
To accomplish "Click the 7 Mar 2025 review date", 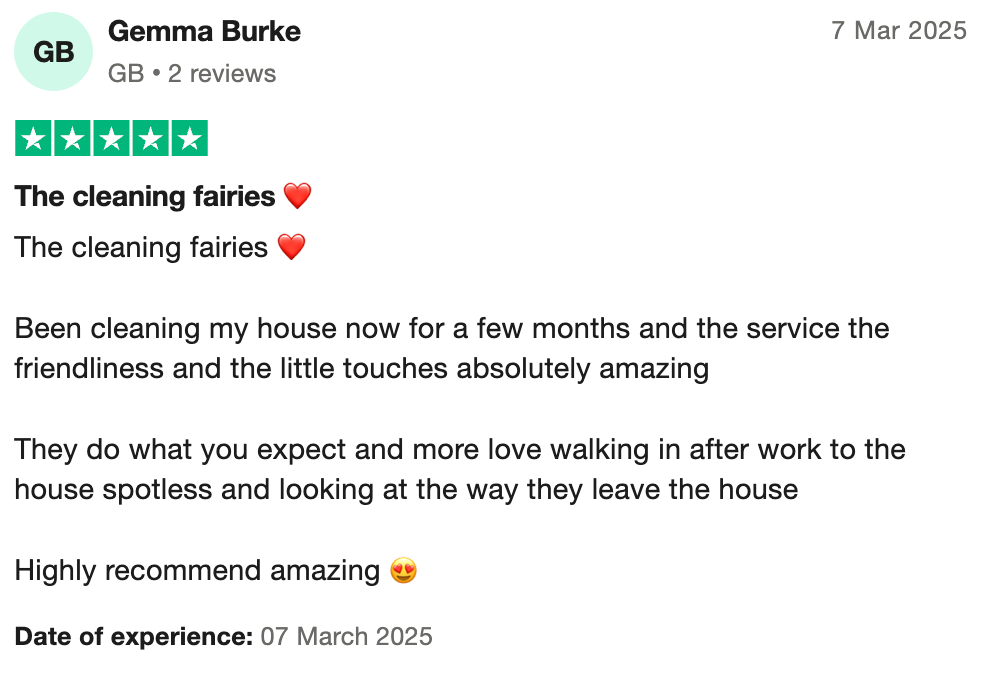I will click(x=899, y=30).
